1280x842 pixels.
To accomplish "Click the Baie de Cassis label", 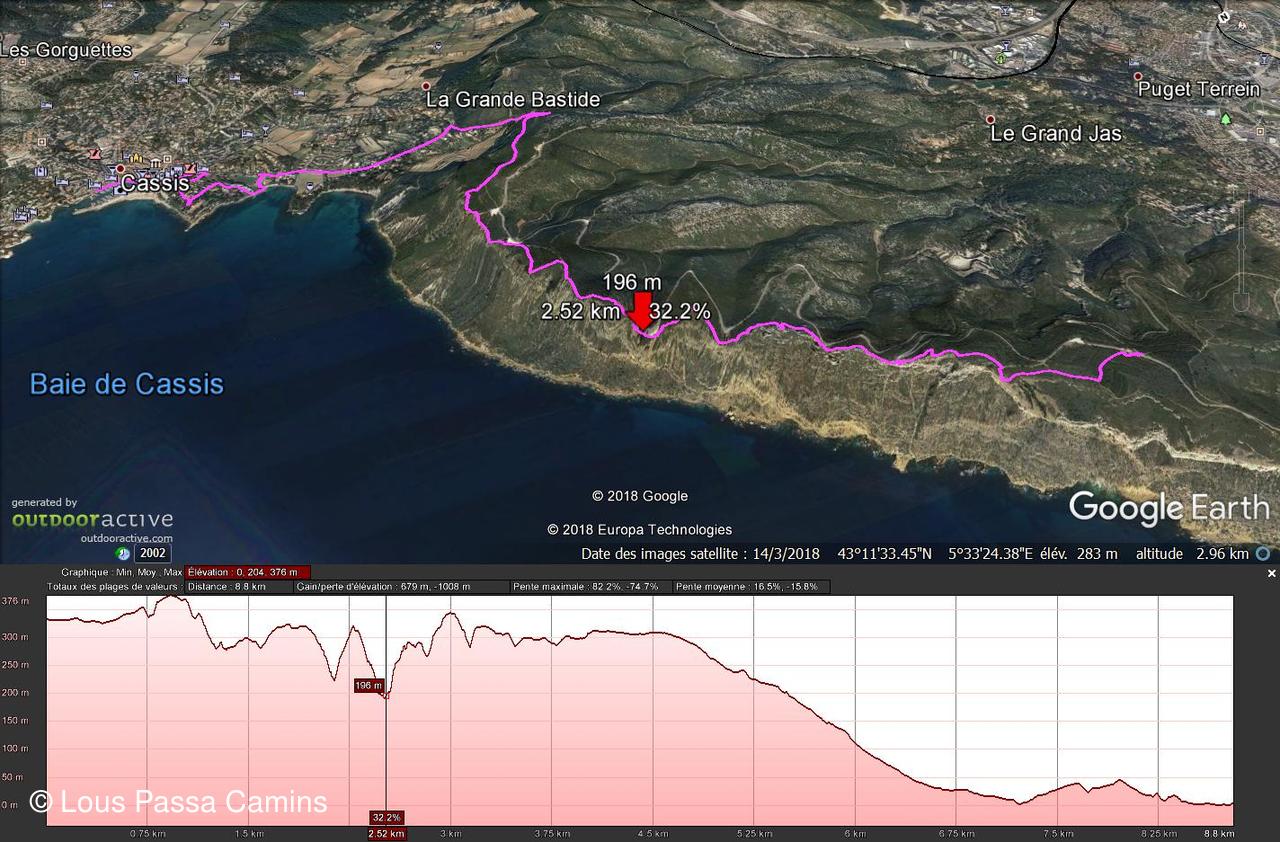I will [127, 384].
